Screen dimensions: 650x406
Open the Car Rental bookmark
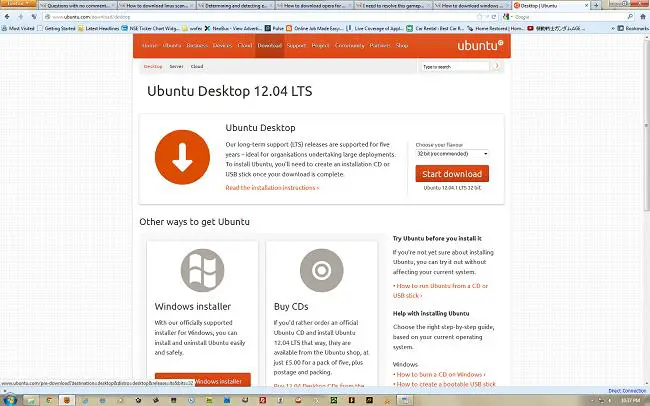(x=435, y=28)
